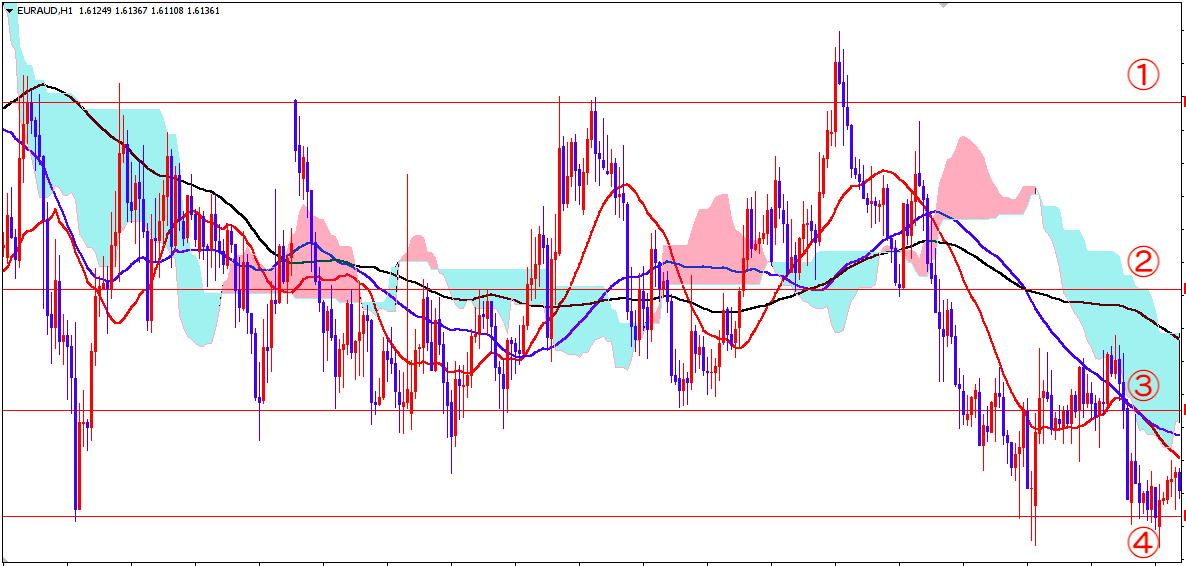The width and height of the screenshot is (1186, 566).
Task: Click the pink cloud peak left of ①
Action: point(967,170)
